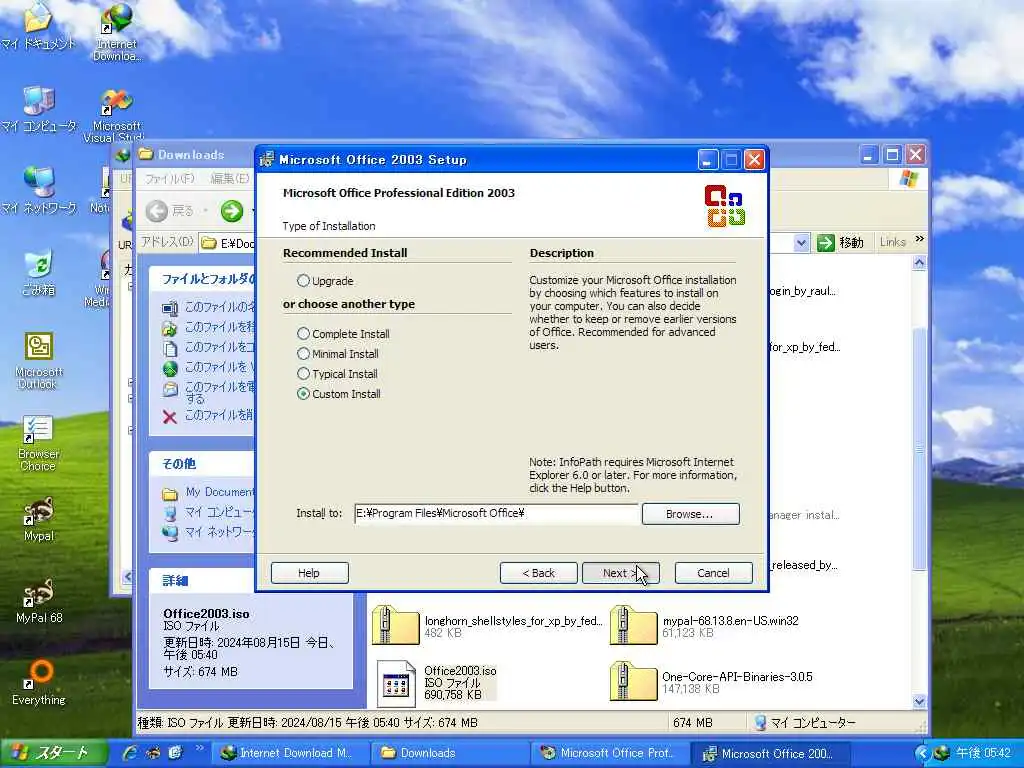Launch Everything search desktop shortcut
The image size is (1024, 768).
tap(39, 683)
